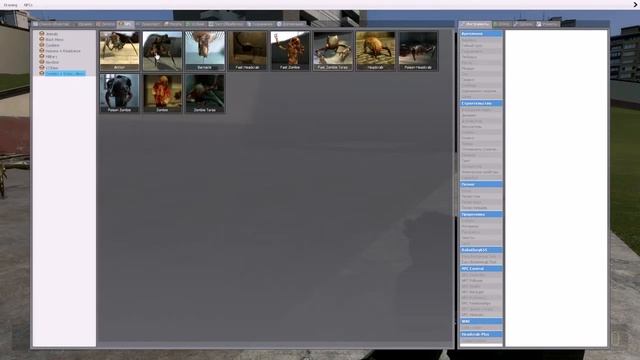Spawn the Fast Zombie Torso NPC

click(x=333, y=51)
